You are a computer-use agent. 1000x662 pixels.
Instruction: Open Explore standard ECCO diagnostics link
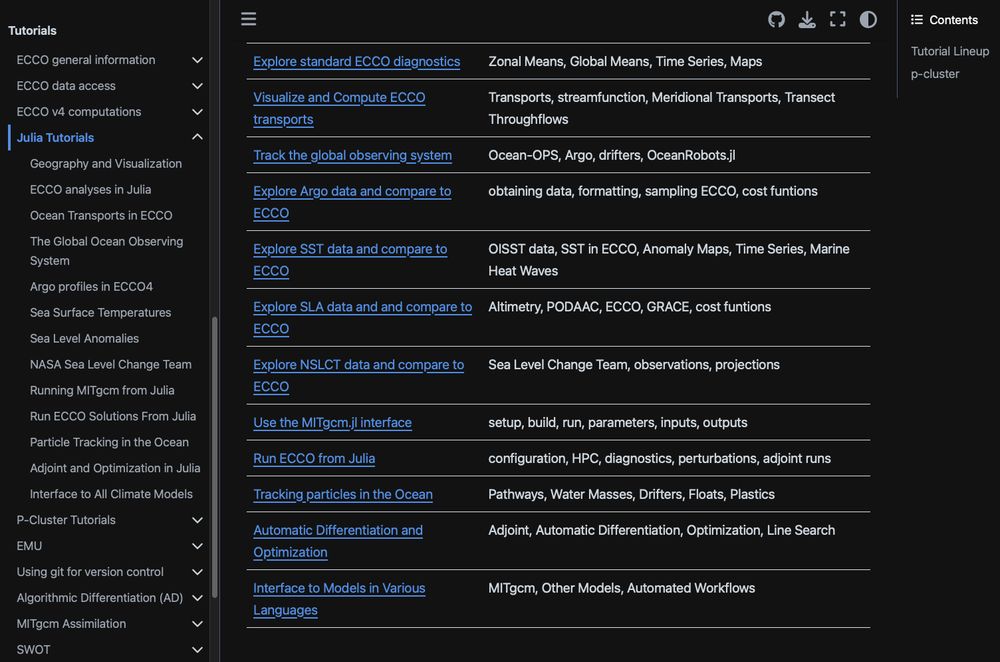356,61
